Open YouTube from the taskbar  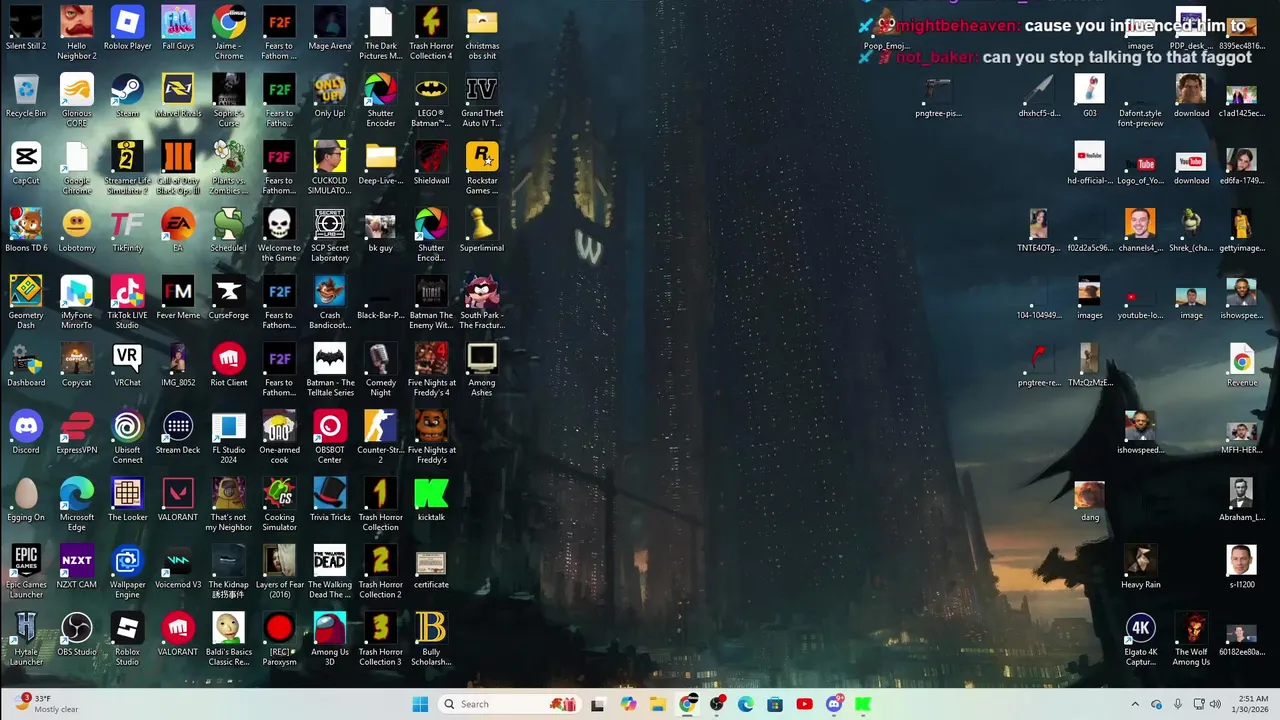point(804,704)
